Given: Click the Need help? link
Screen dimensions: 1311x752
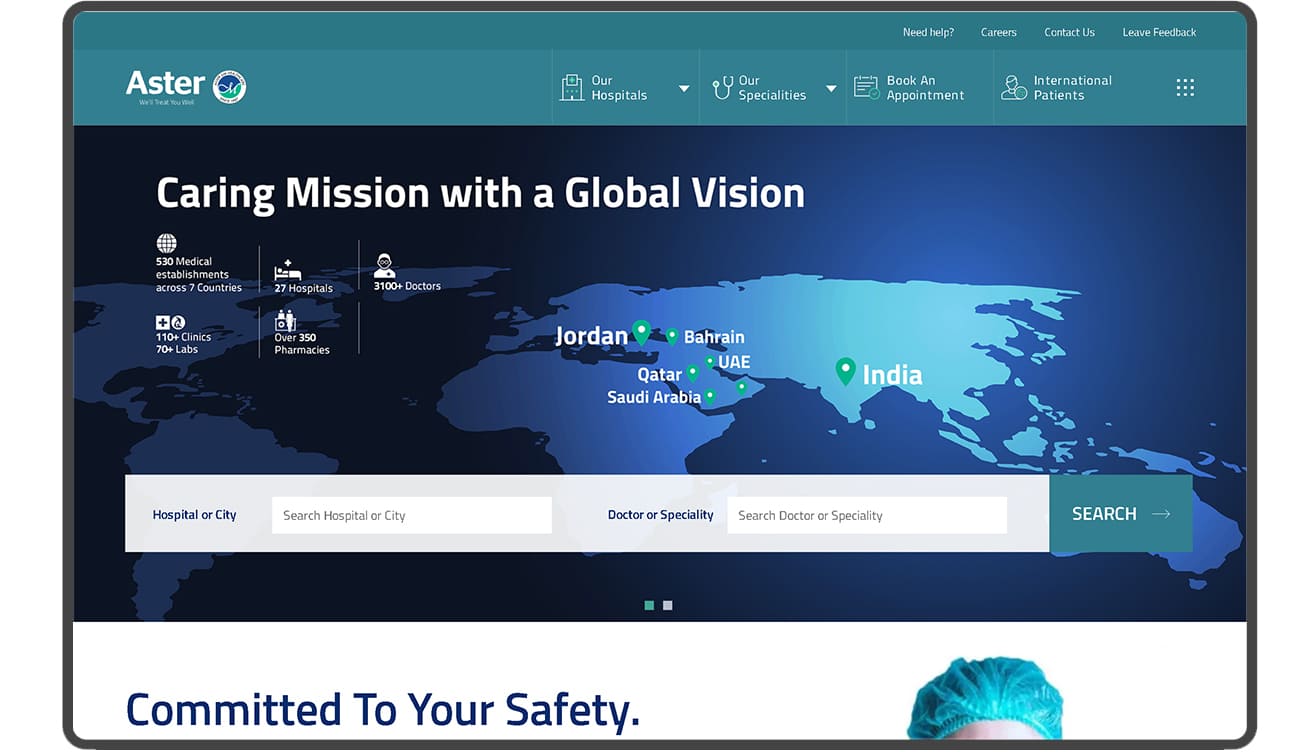Looking at the screenshot, I should coord(928,32).
